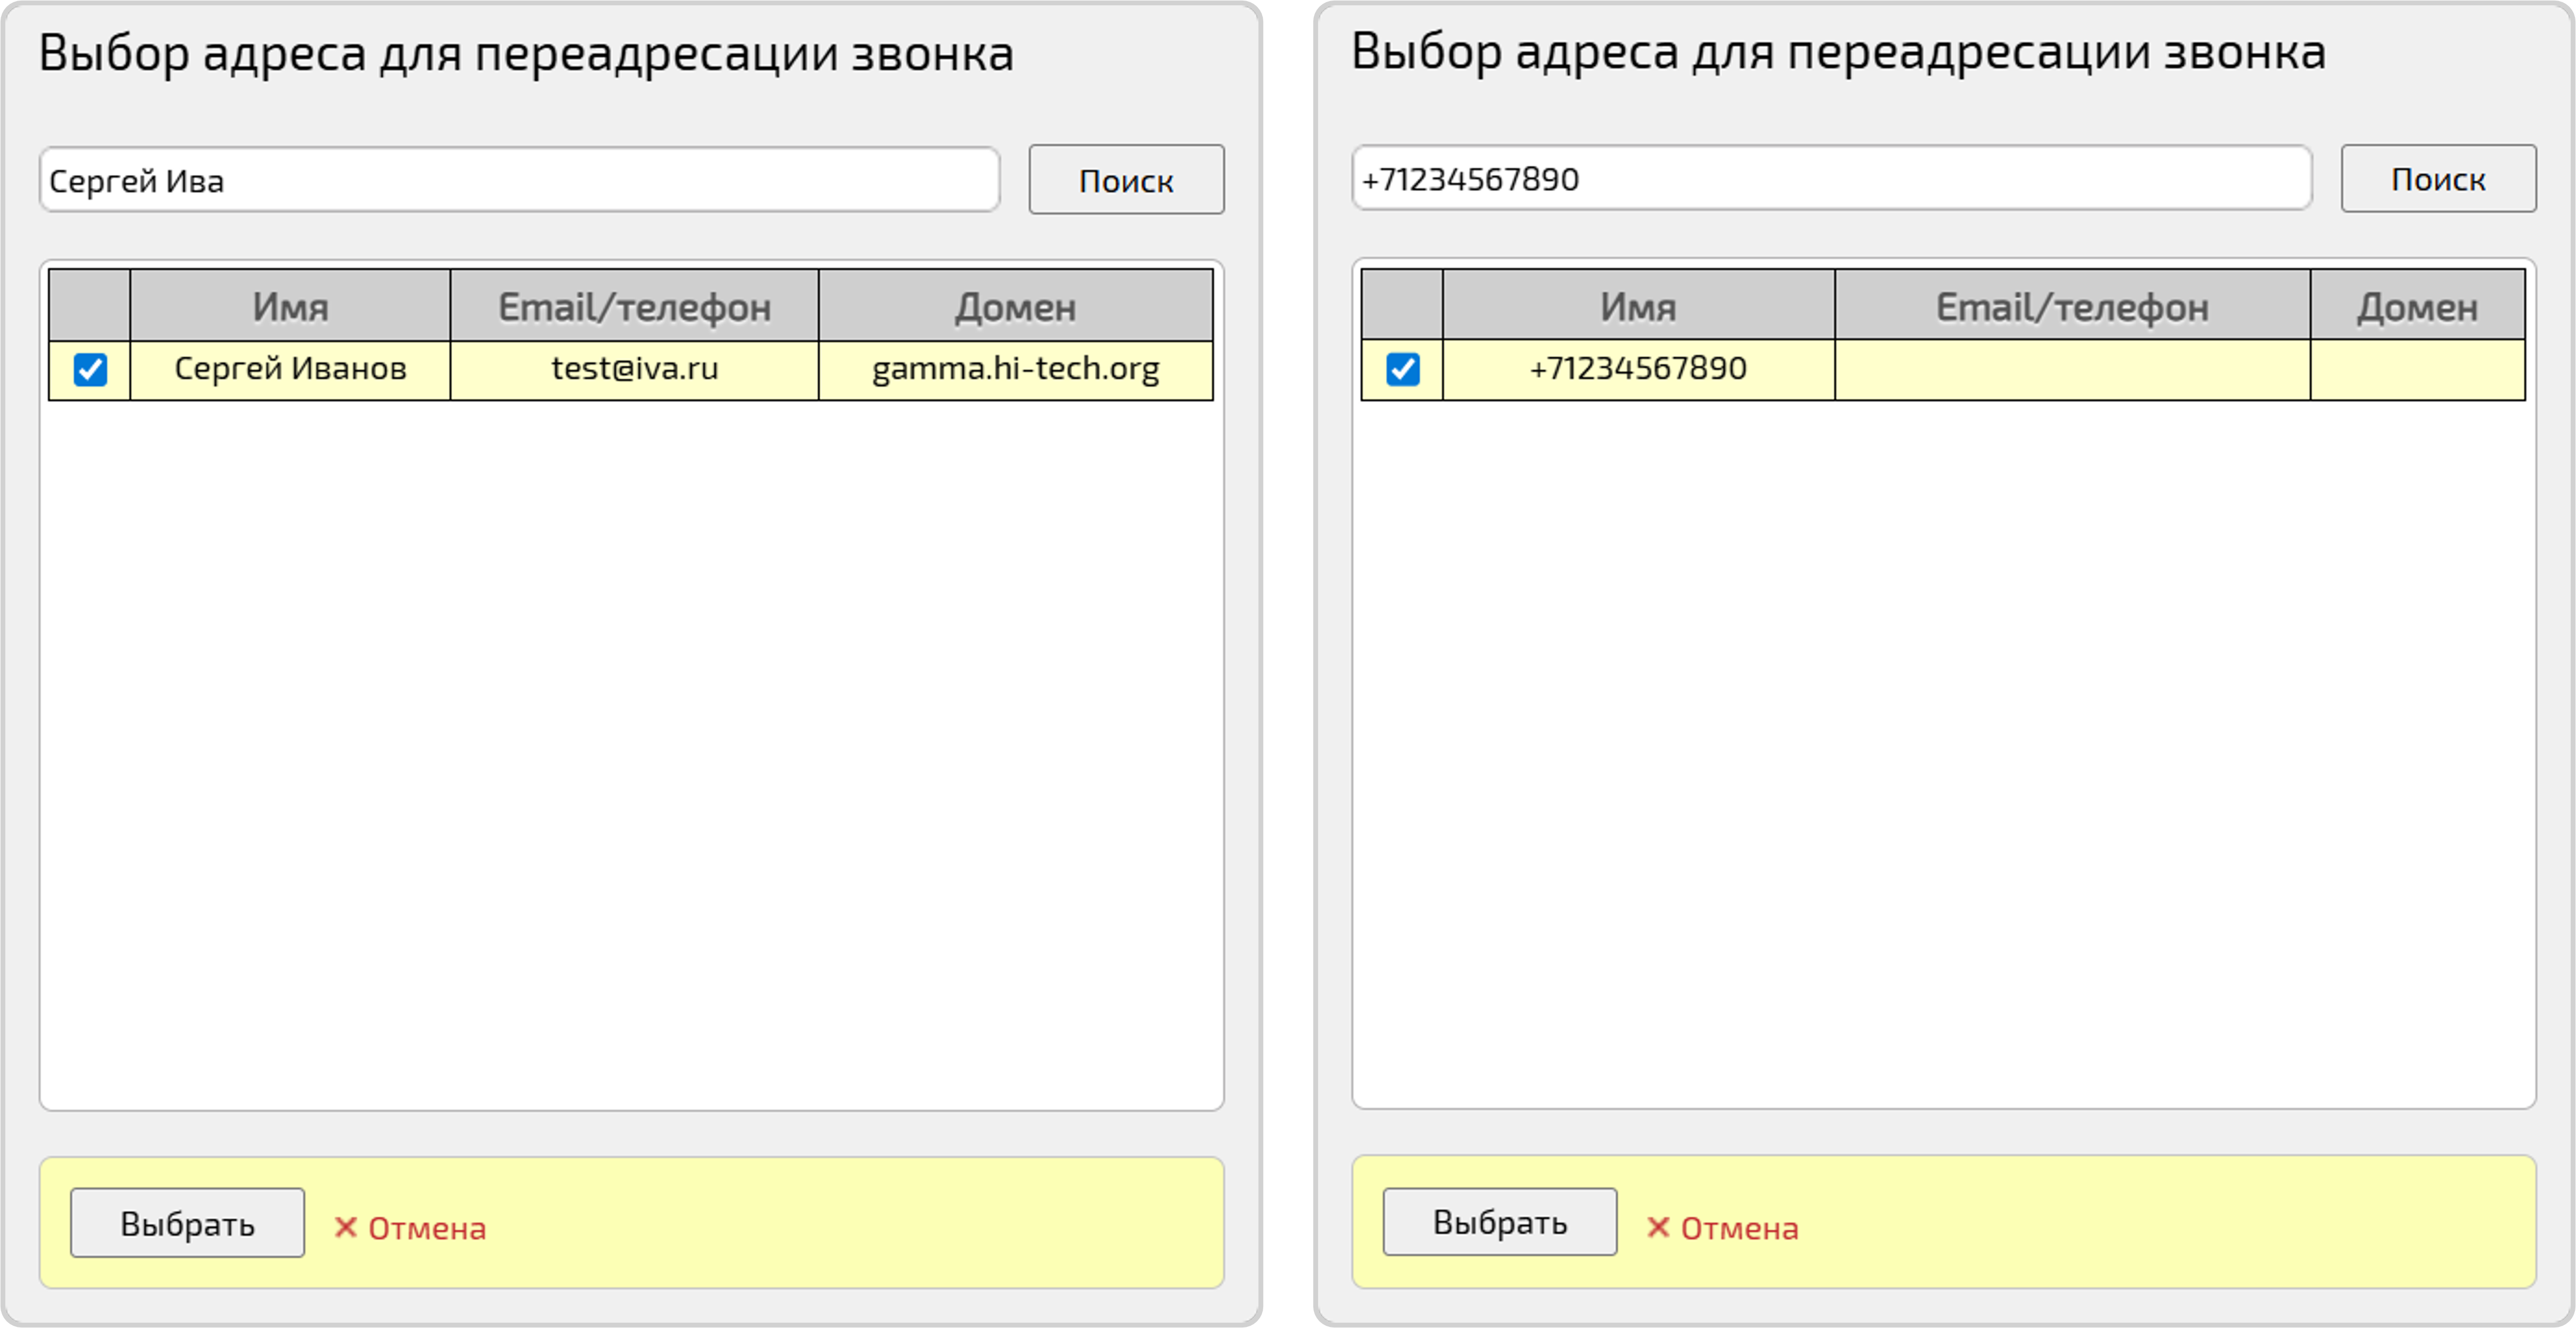This screenshot has height=1328, width=2576.
Task: Uncheck the Сергей Иванов row checkbox
Action: click(90, 370)
